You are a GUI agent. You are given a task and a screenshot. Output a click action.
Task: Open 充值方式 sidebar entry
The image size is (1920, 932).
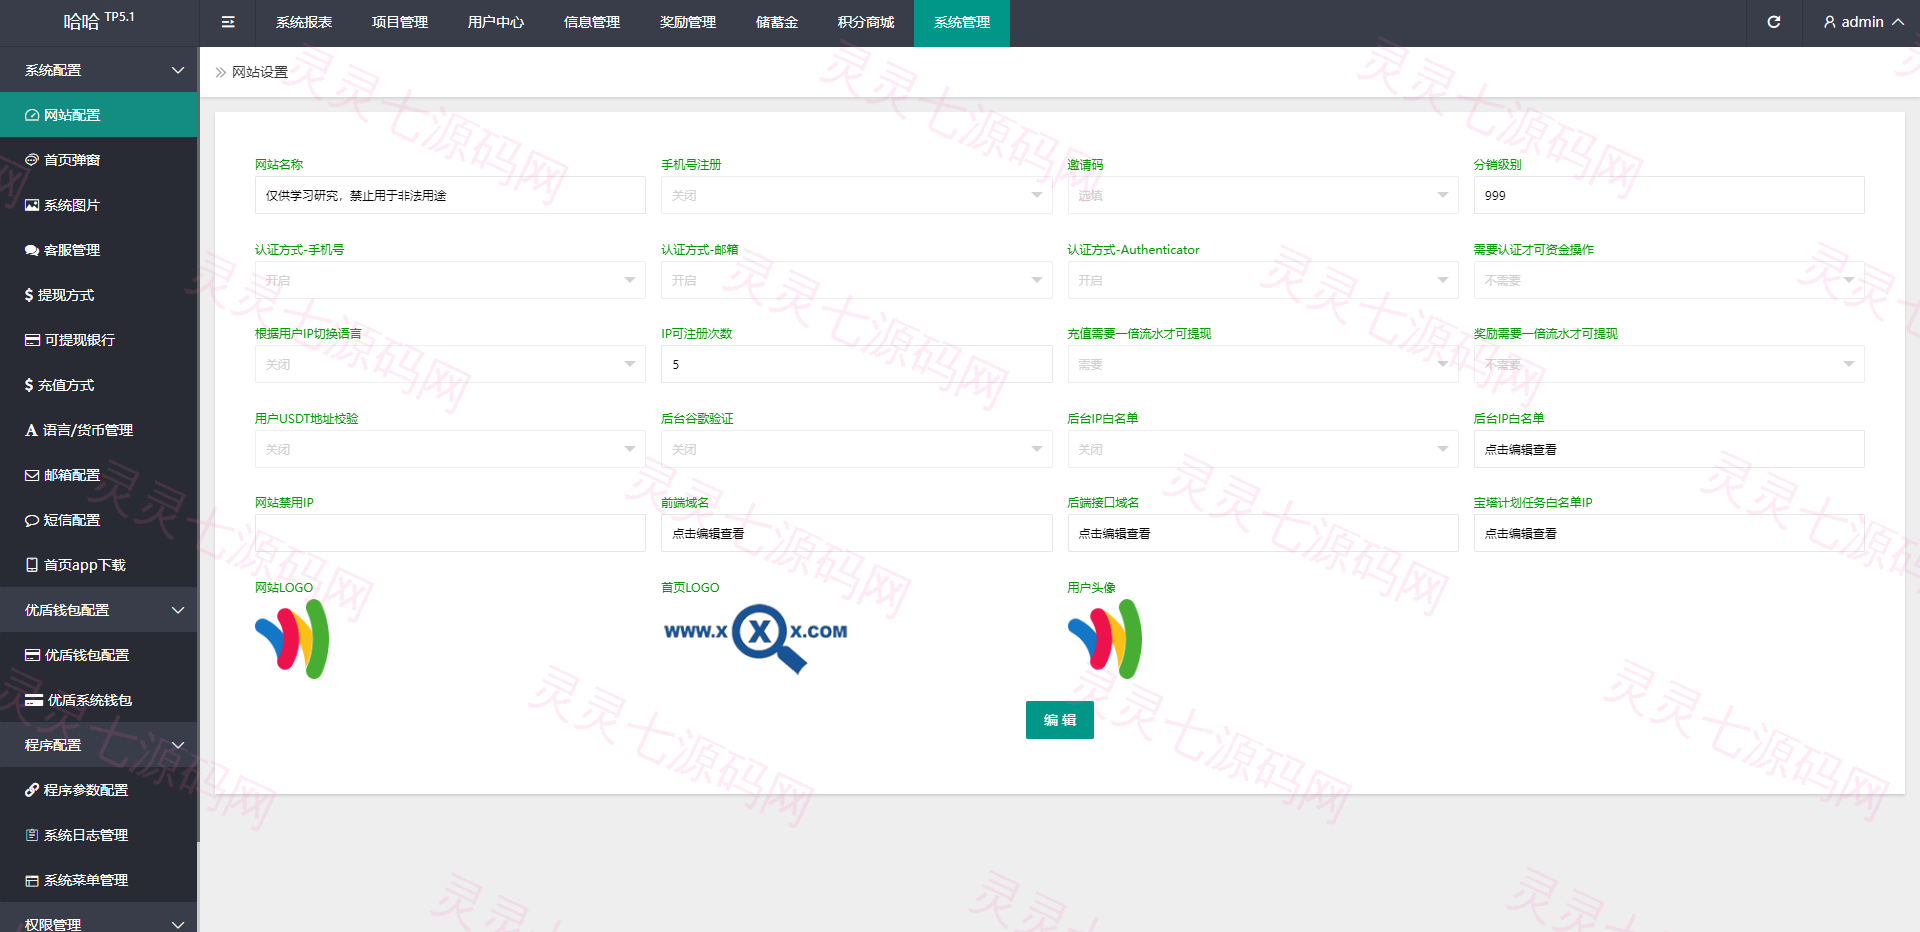[99, 385]
